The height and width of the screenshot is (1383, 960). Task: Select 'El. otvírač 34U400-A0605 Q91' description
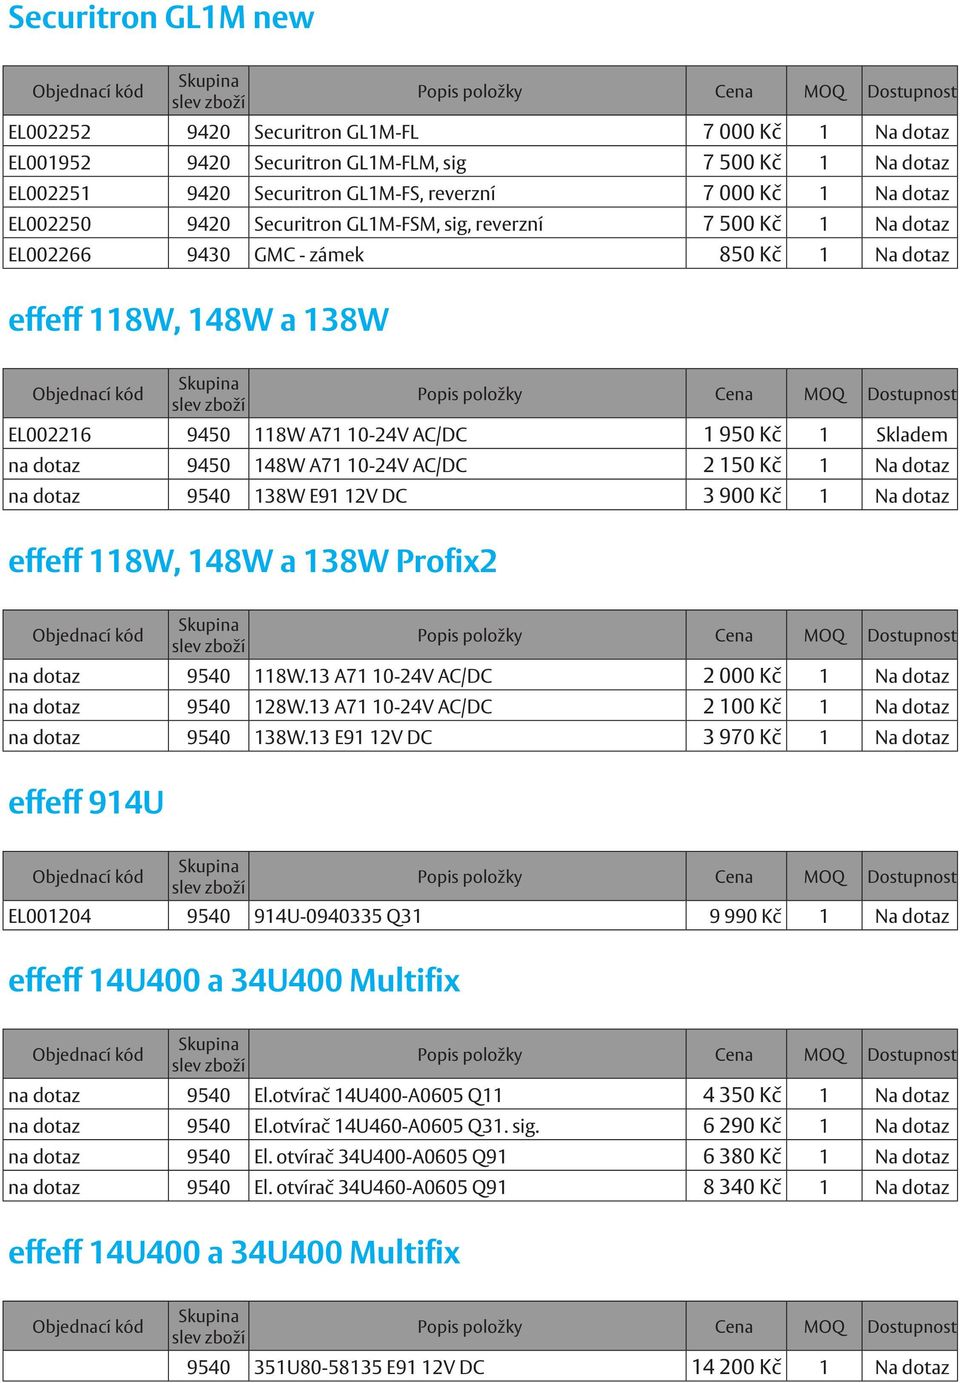(380, 1158)
